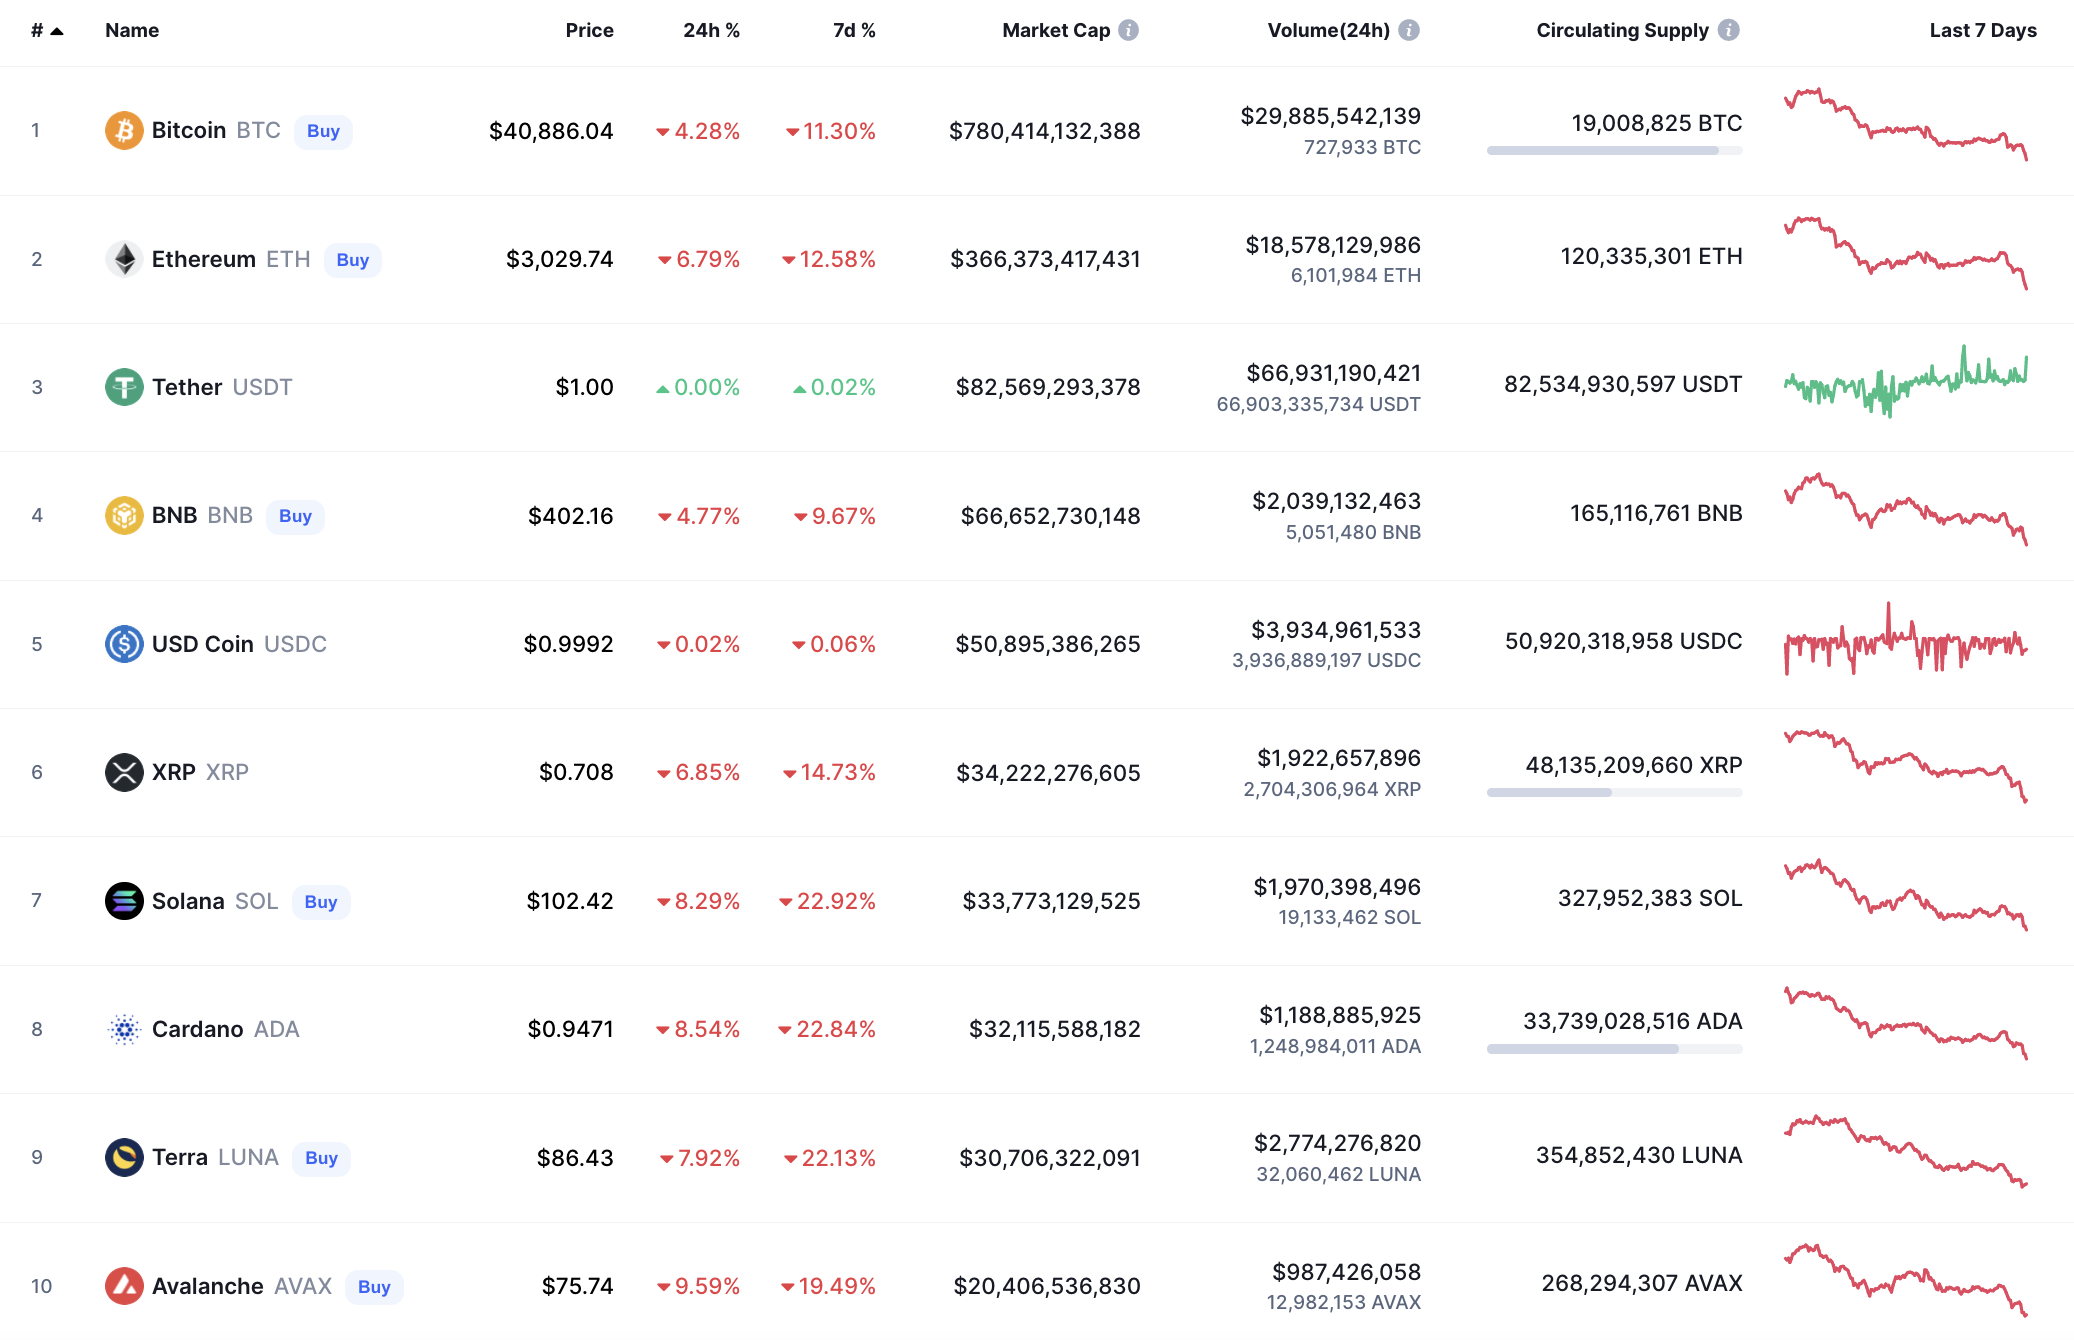Viewport: 2074px width, 1340px height.
Task: Click the Ethereum diamond logo icon
Action: (x=124, y=259)
